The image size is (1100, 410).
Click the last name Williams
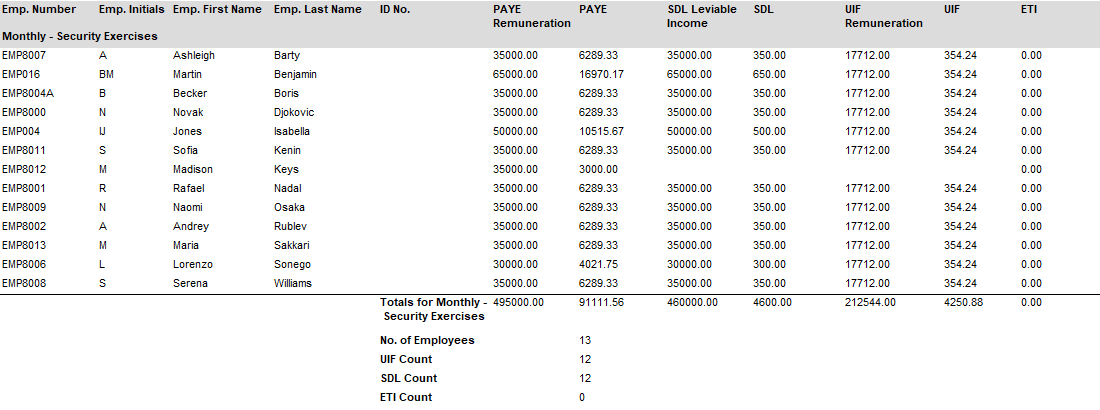[292, 283]
